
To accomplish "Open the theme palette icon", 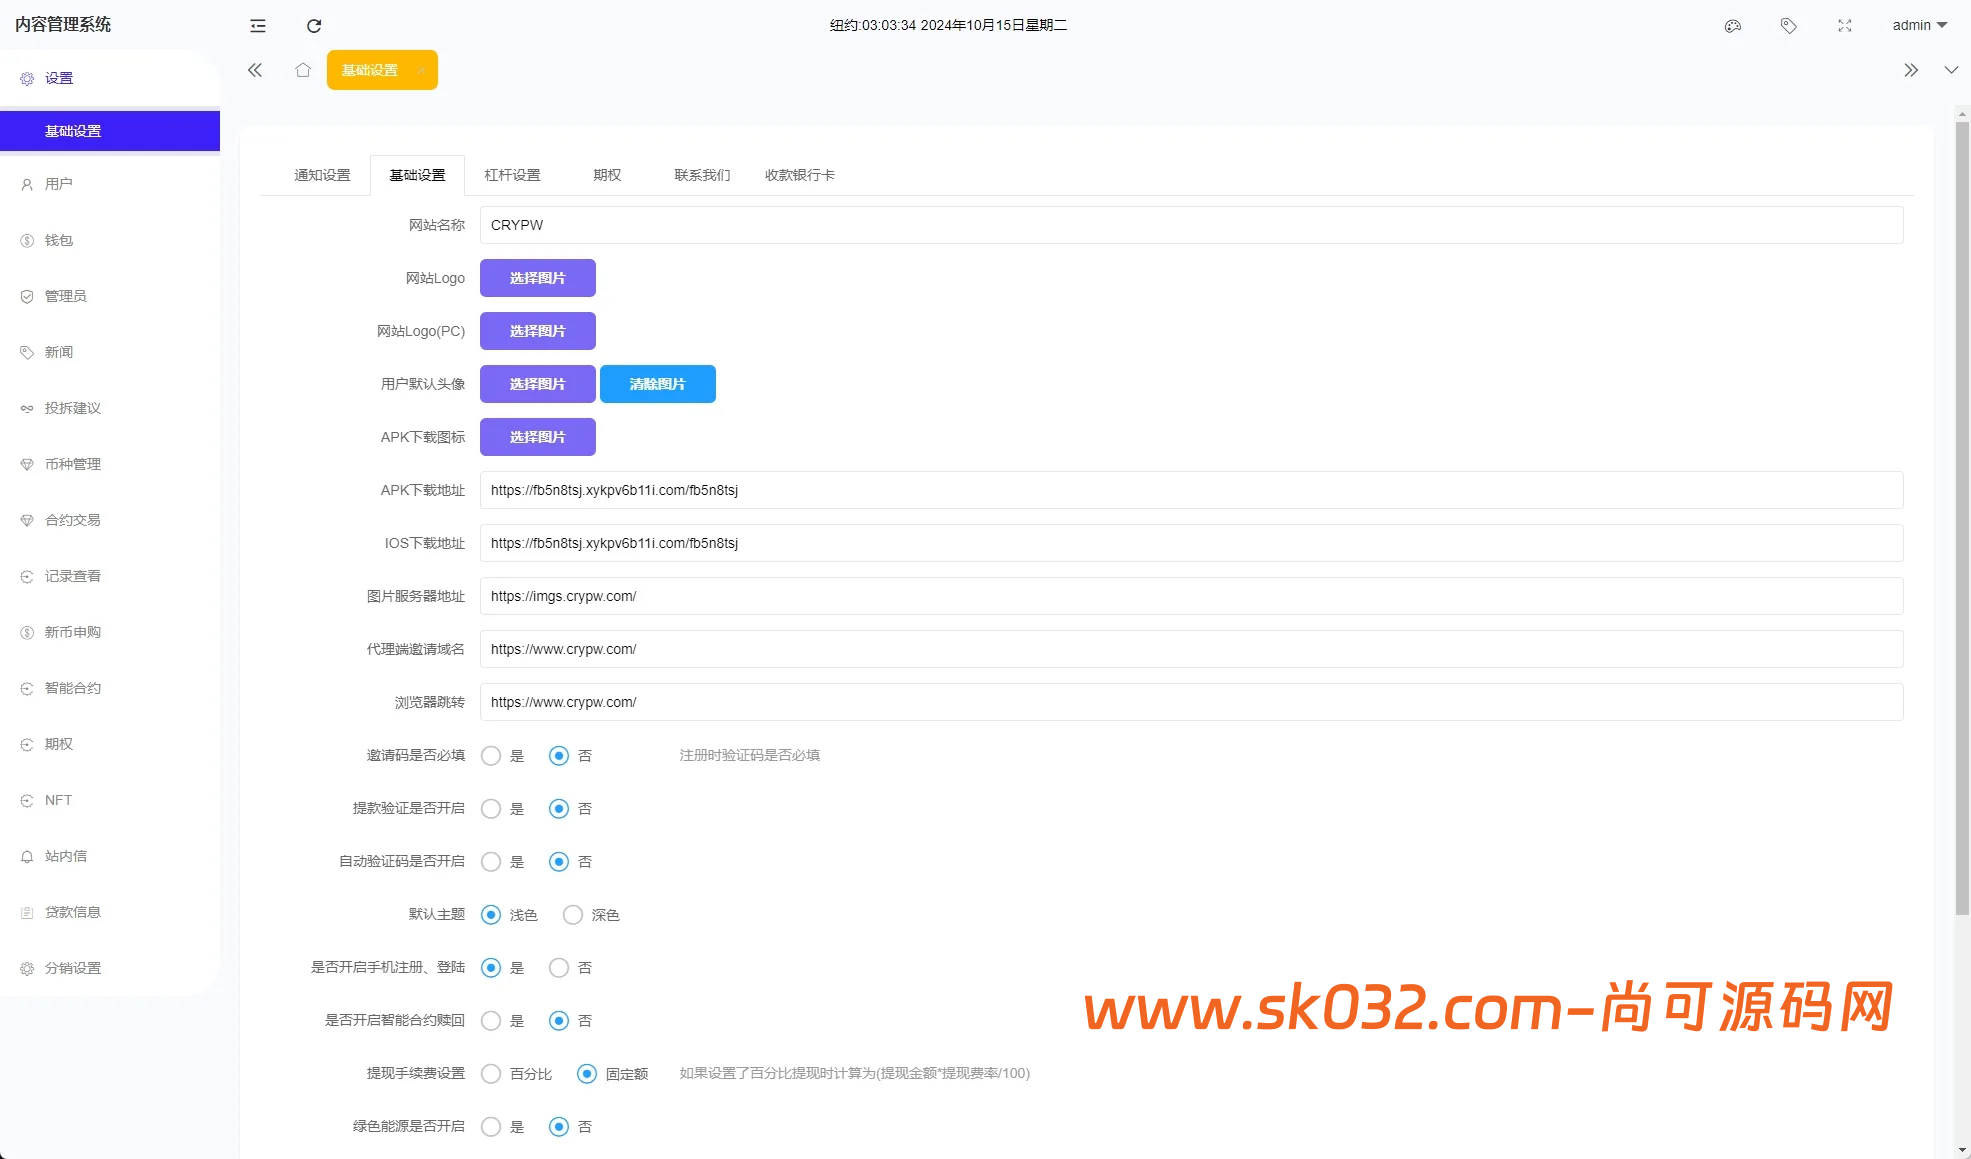I will pyautogui.click(x=1733, y=26).
